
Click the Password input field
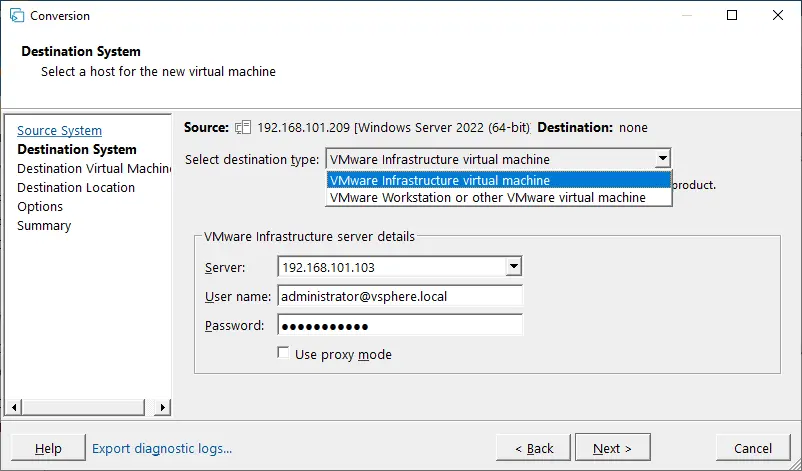[400, 325]
